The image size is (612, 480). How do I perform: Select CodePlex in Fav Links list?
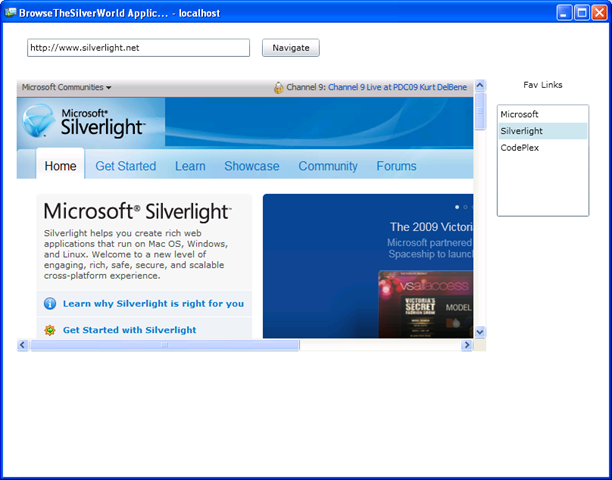click(x=543, y=148)
